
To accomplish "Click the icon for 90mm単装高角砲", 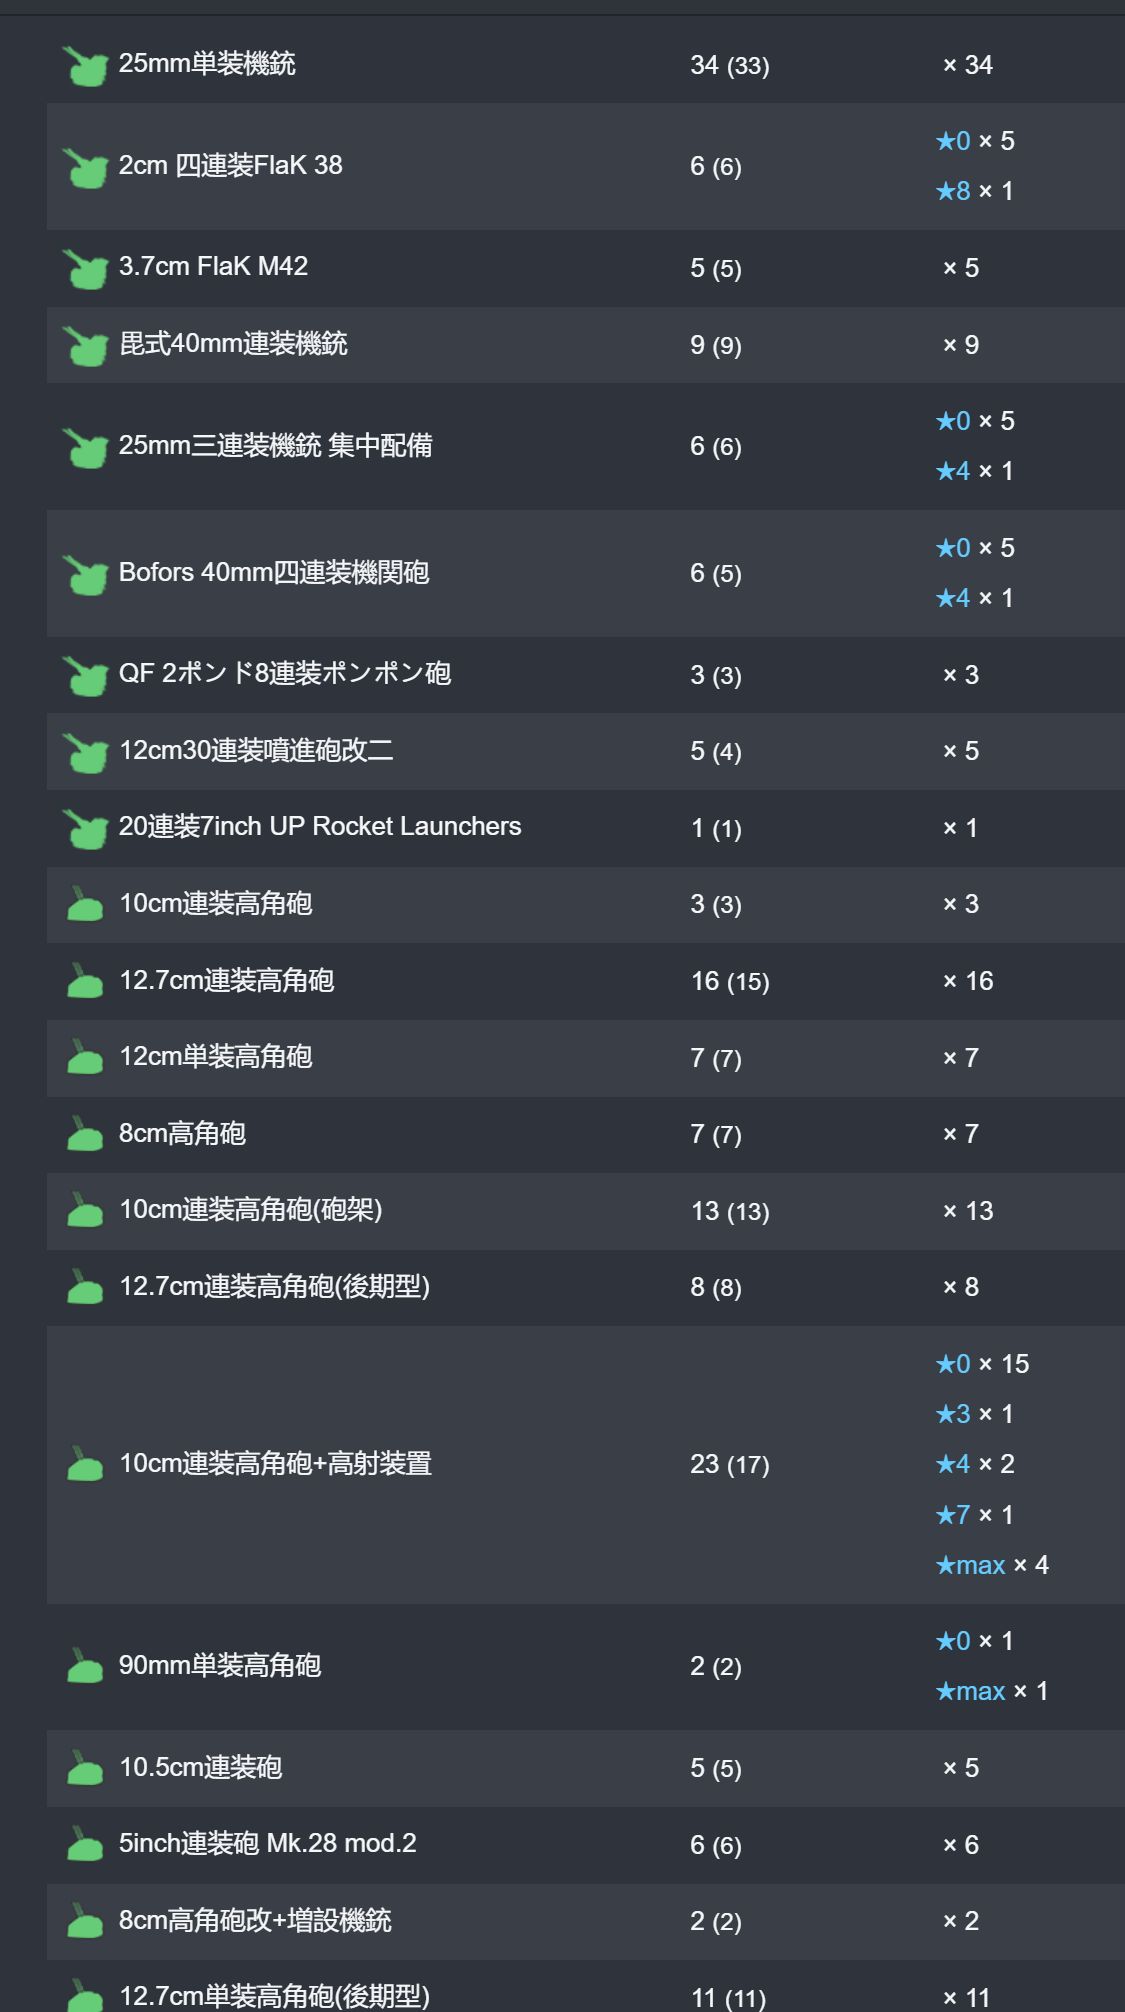I will click(x=85, y=1667).
